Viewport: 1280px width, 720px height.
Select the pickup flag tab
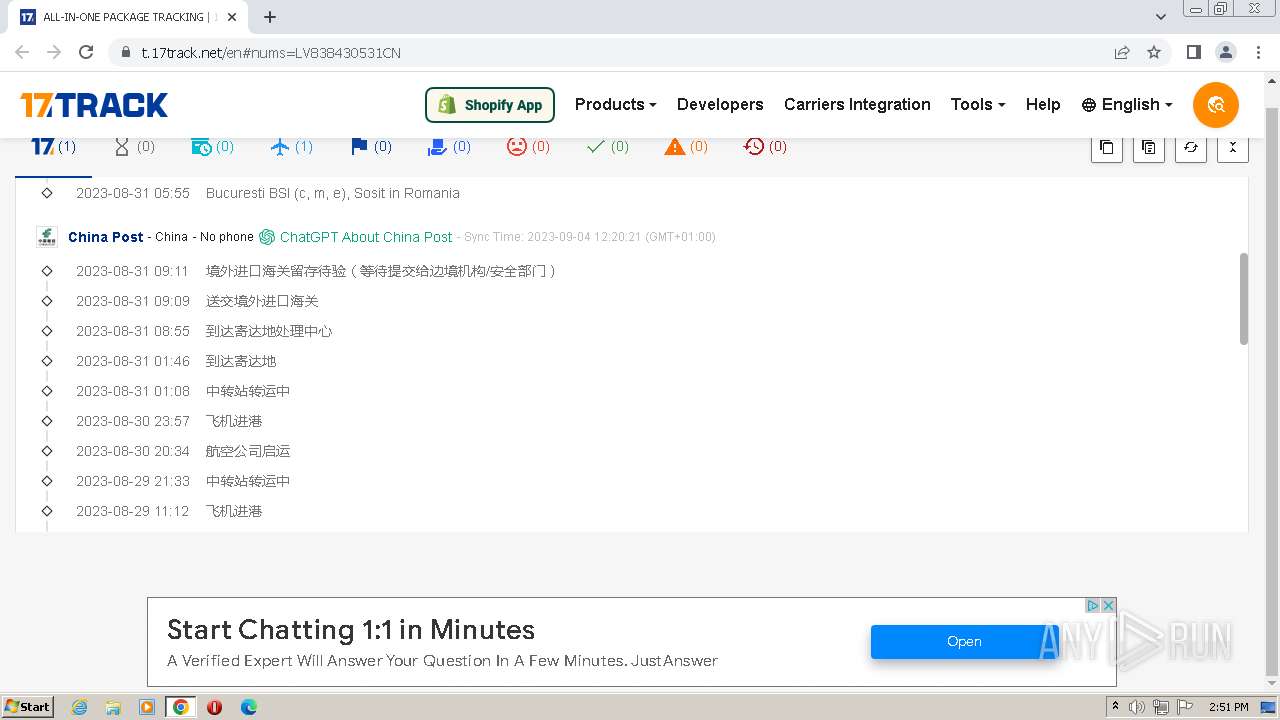371,147
